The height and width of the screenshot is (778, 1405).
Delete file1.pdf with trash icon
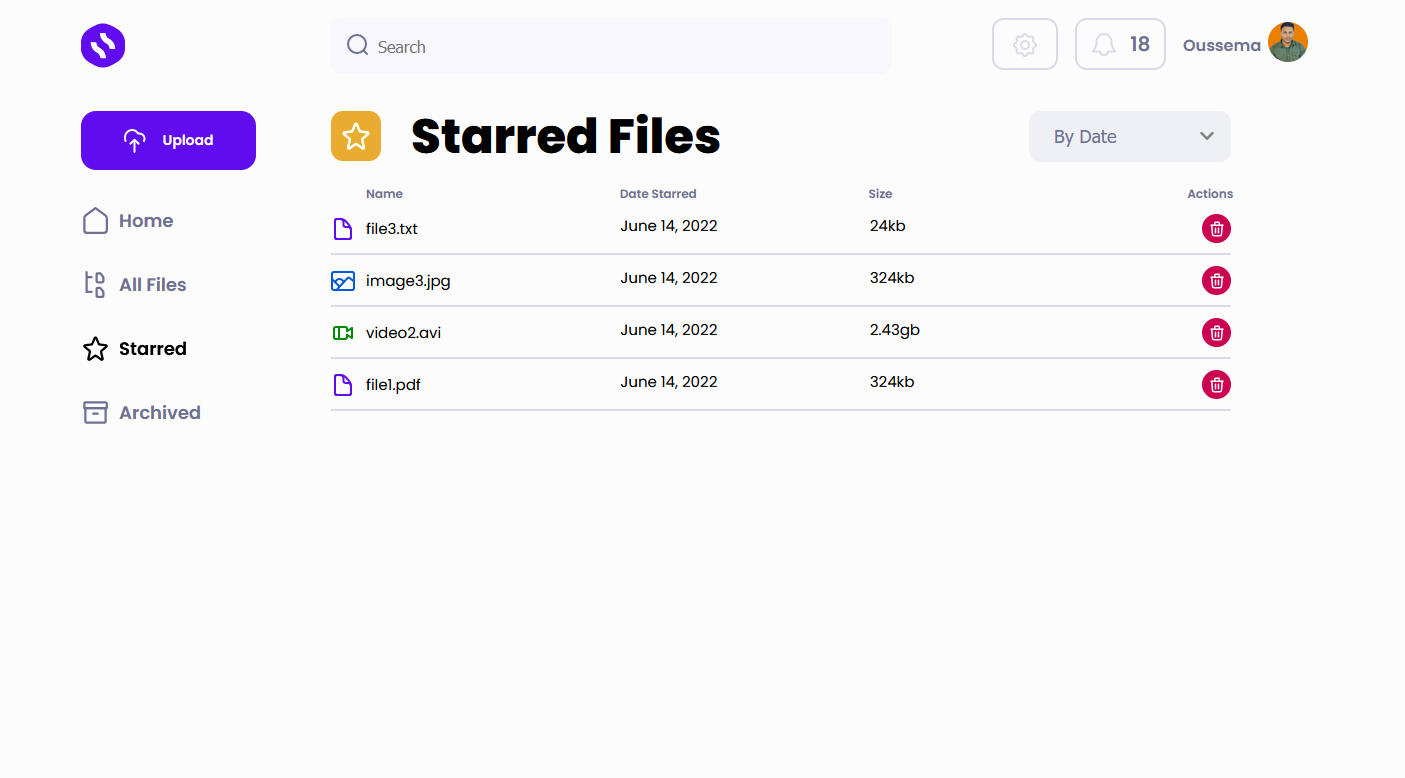point(1216,385)
